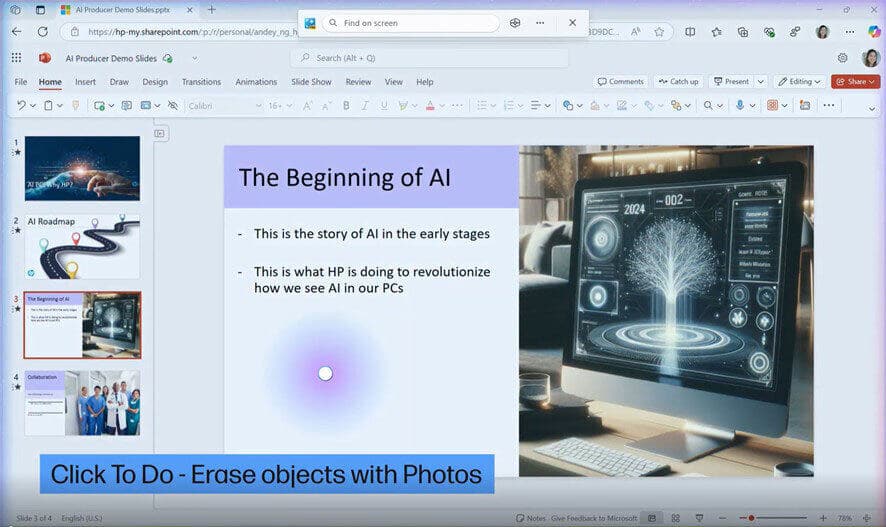
Task: Open the ribbon's three-dot overflow near the end
Action: (x=828, y=106)
